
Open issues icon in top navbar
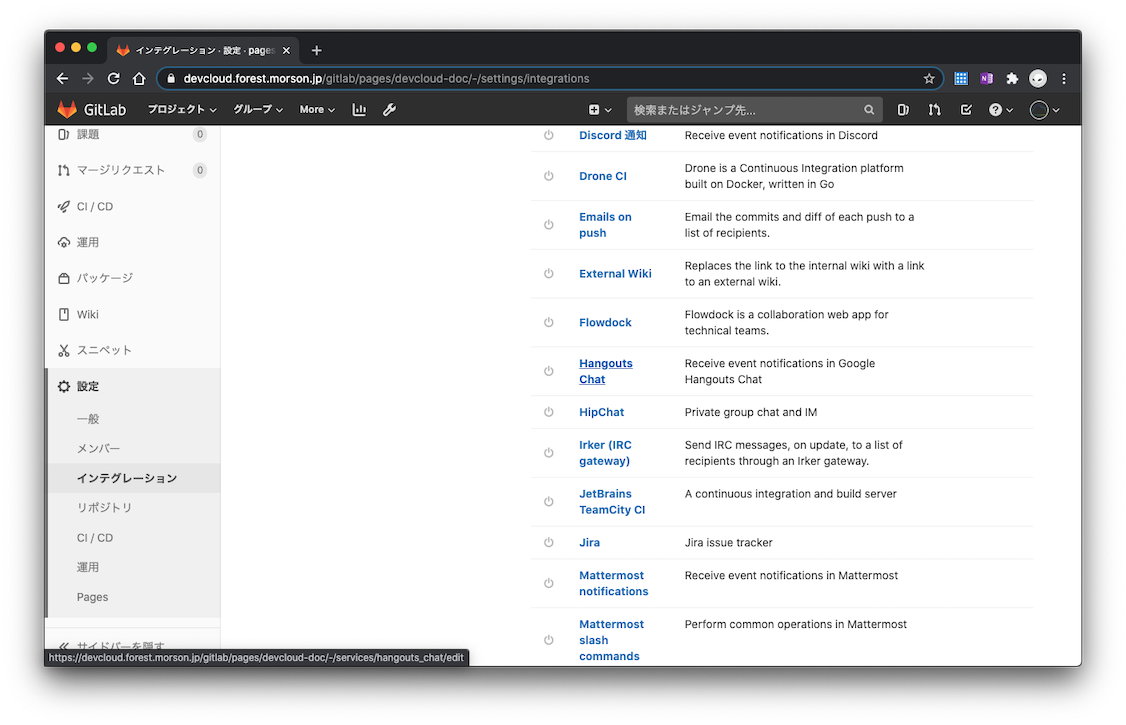point(903,110)
